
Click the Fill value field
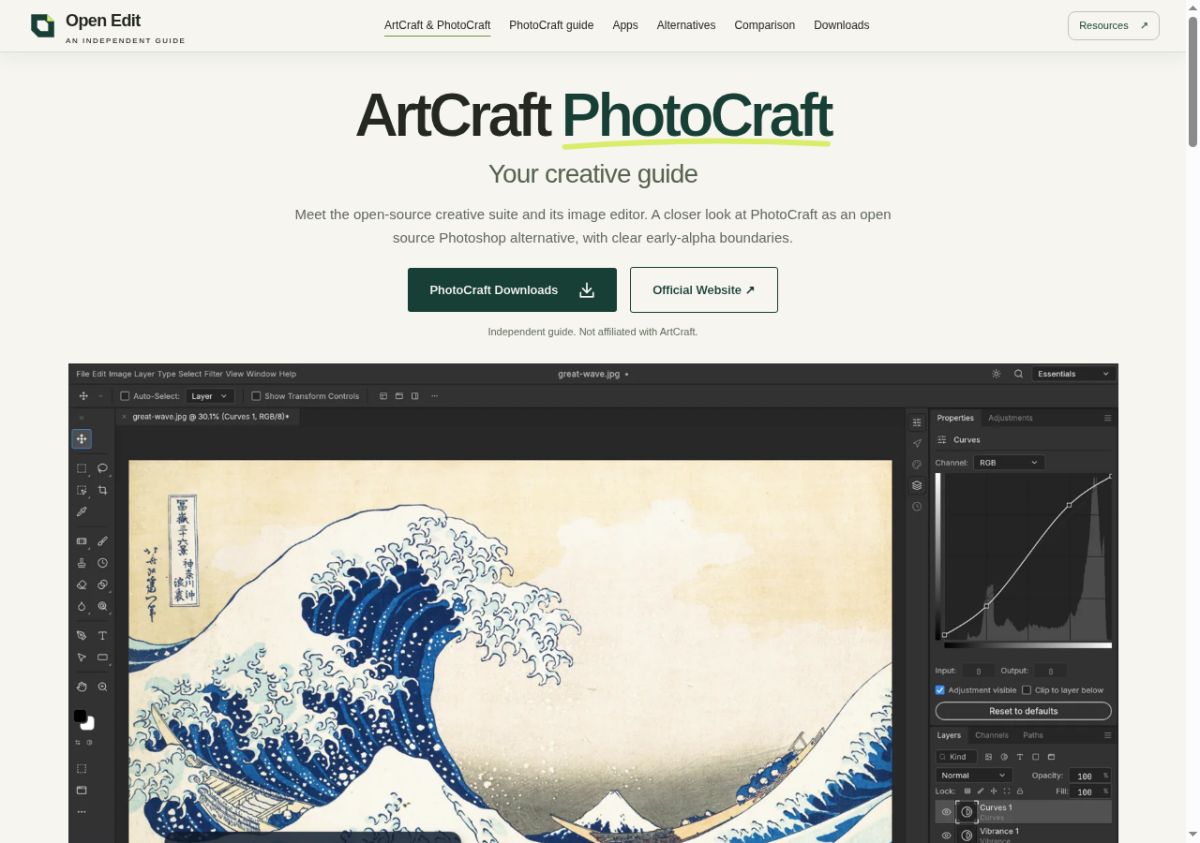click(x=1090, y=791)
